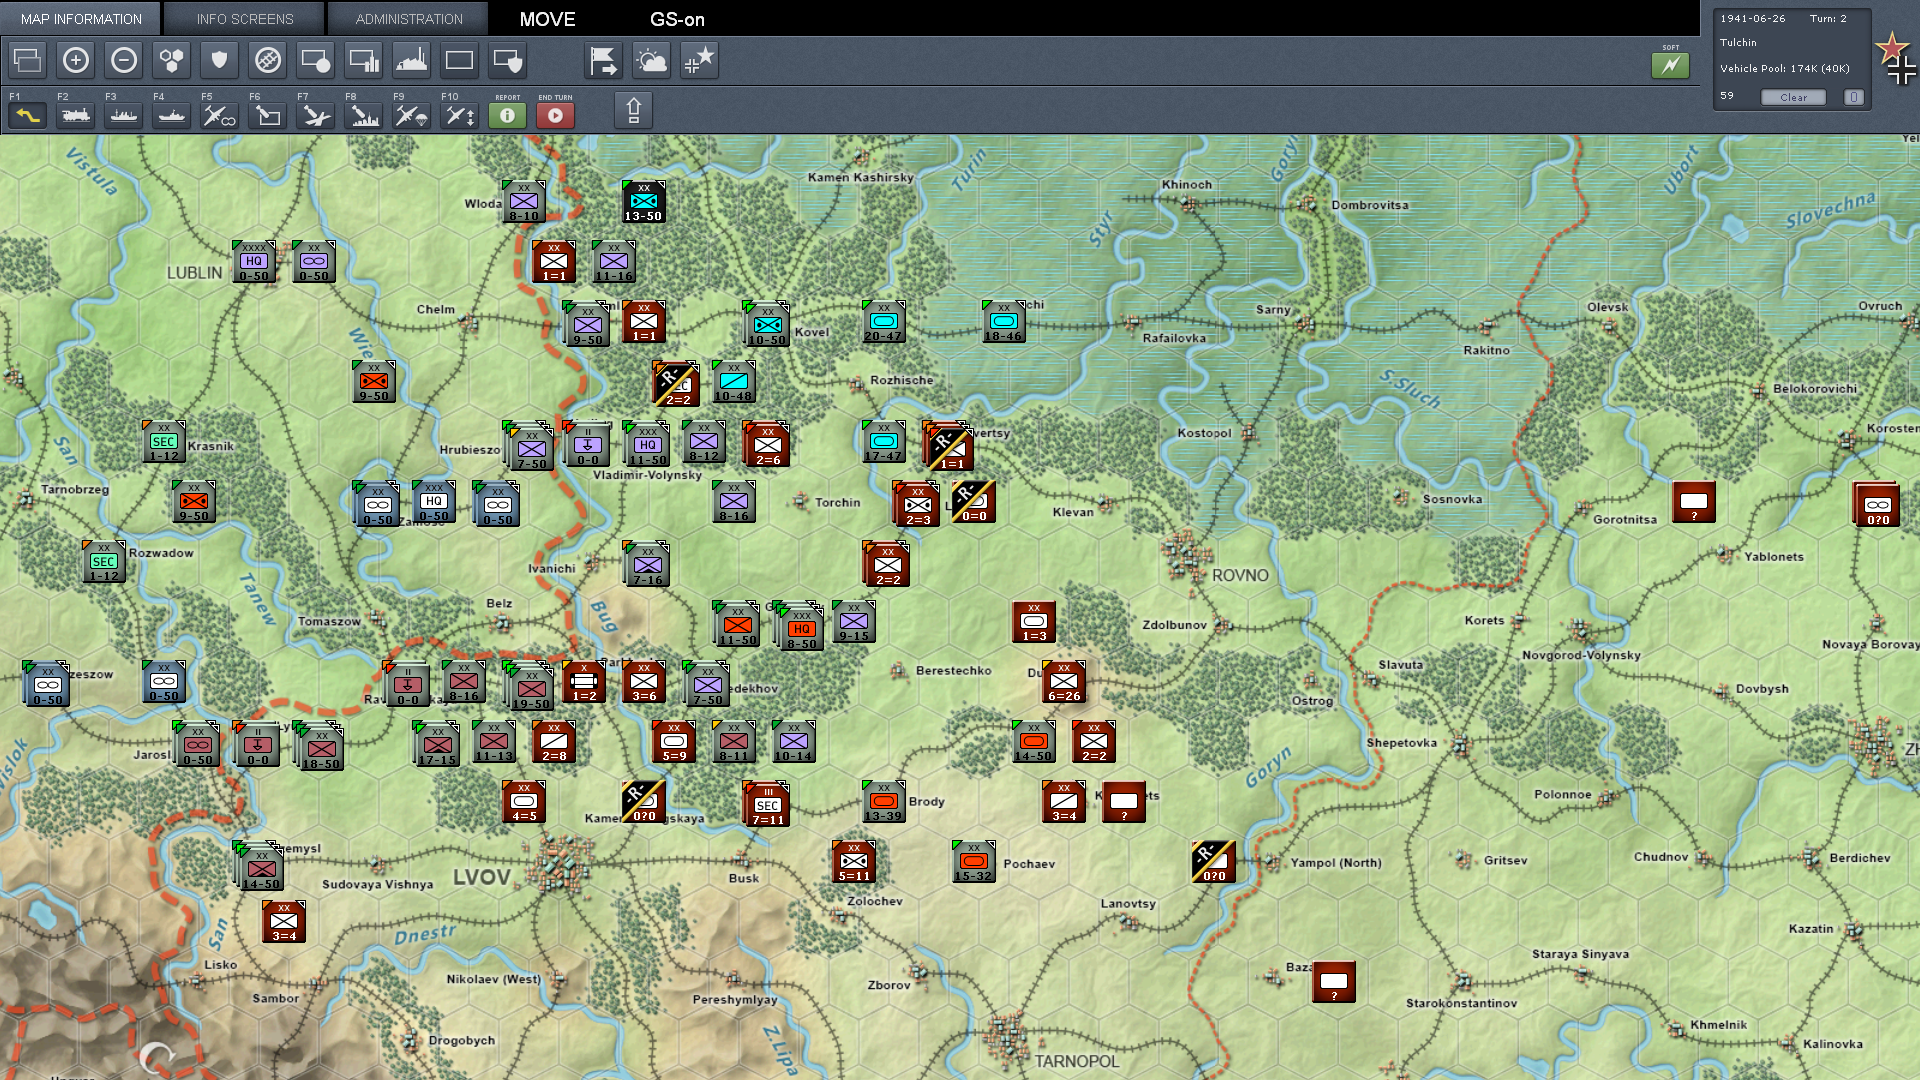Toggle the hex grid display icon
This screenshot has height=1080, width=1920.
(x=172, y=61)
